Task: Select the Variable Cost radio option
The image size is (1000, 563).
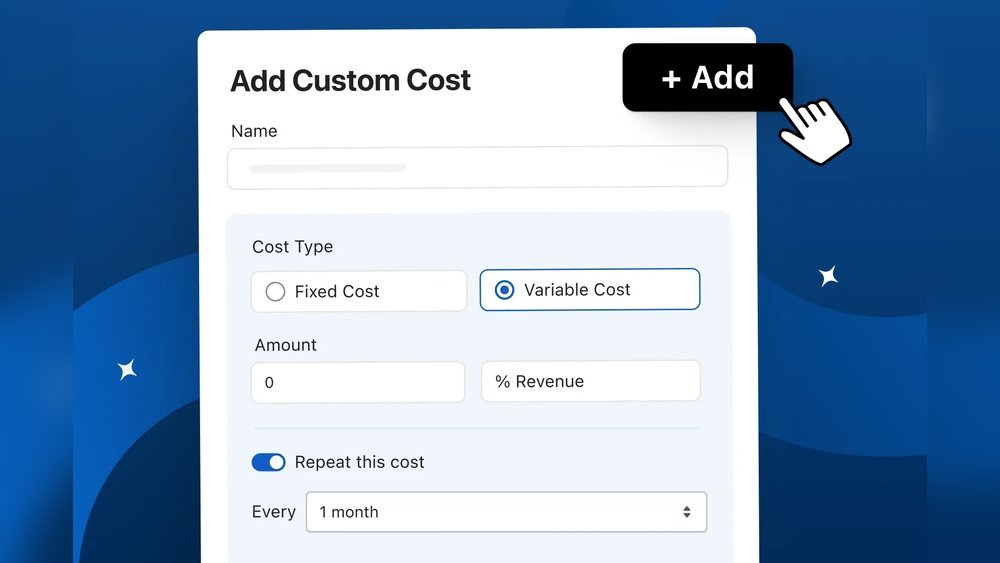Action: 590,289
